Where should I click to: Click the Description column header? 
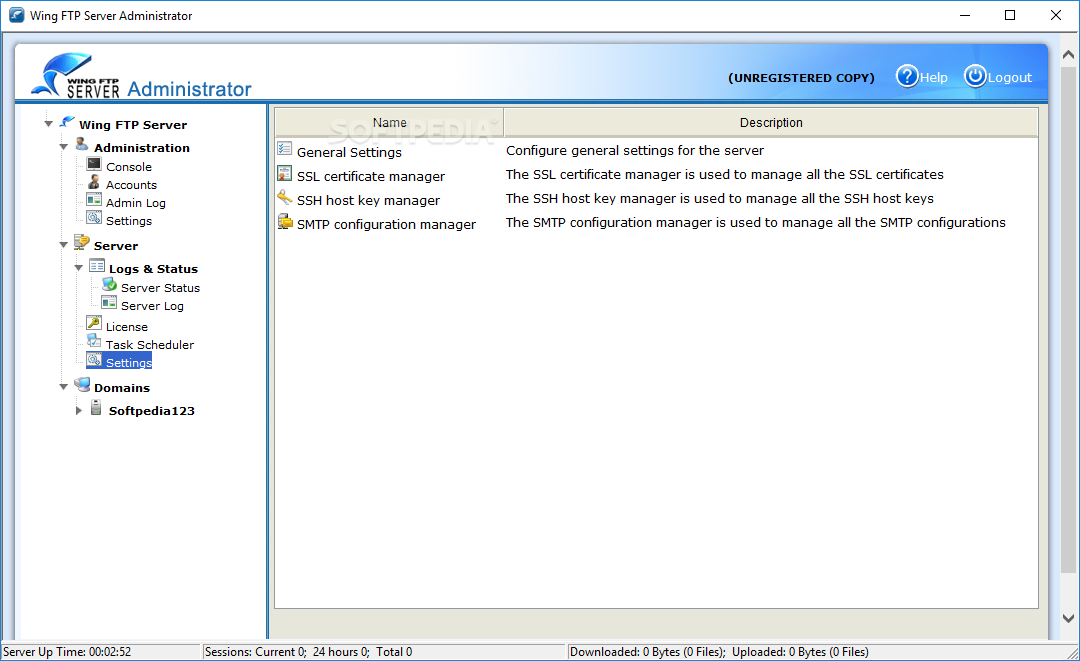(771, 123)
